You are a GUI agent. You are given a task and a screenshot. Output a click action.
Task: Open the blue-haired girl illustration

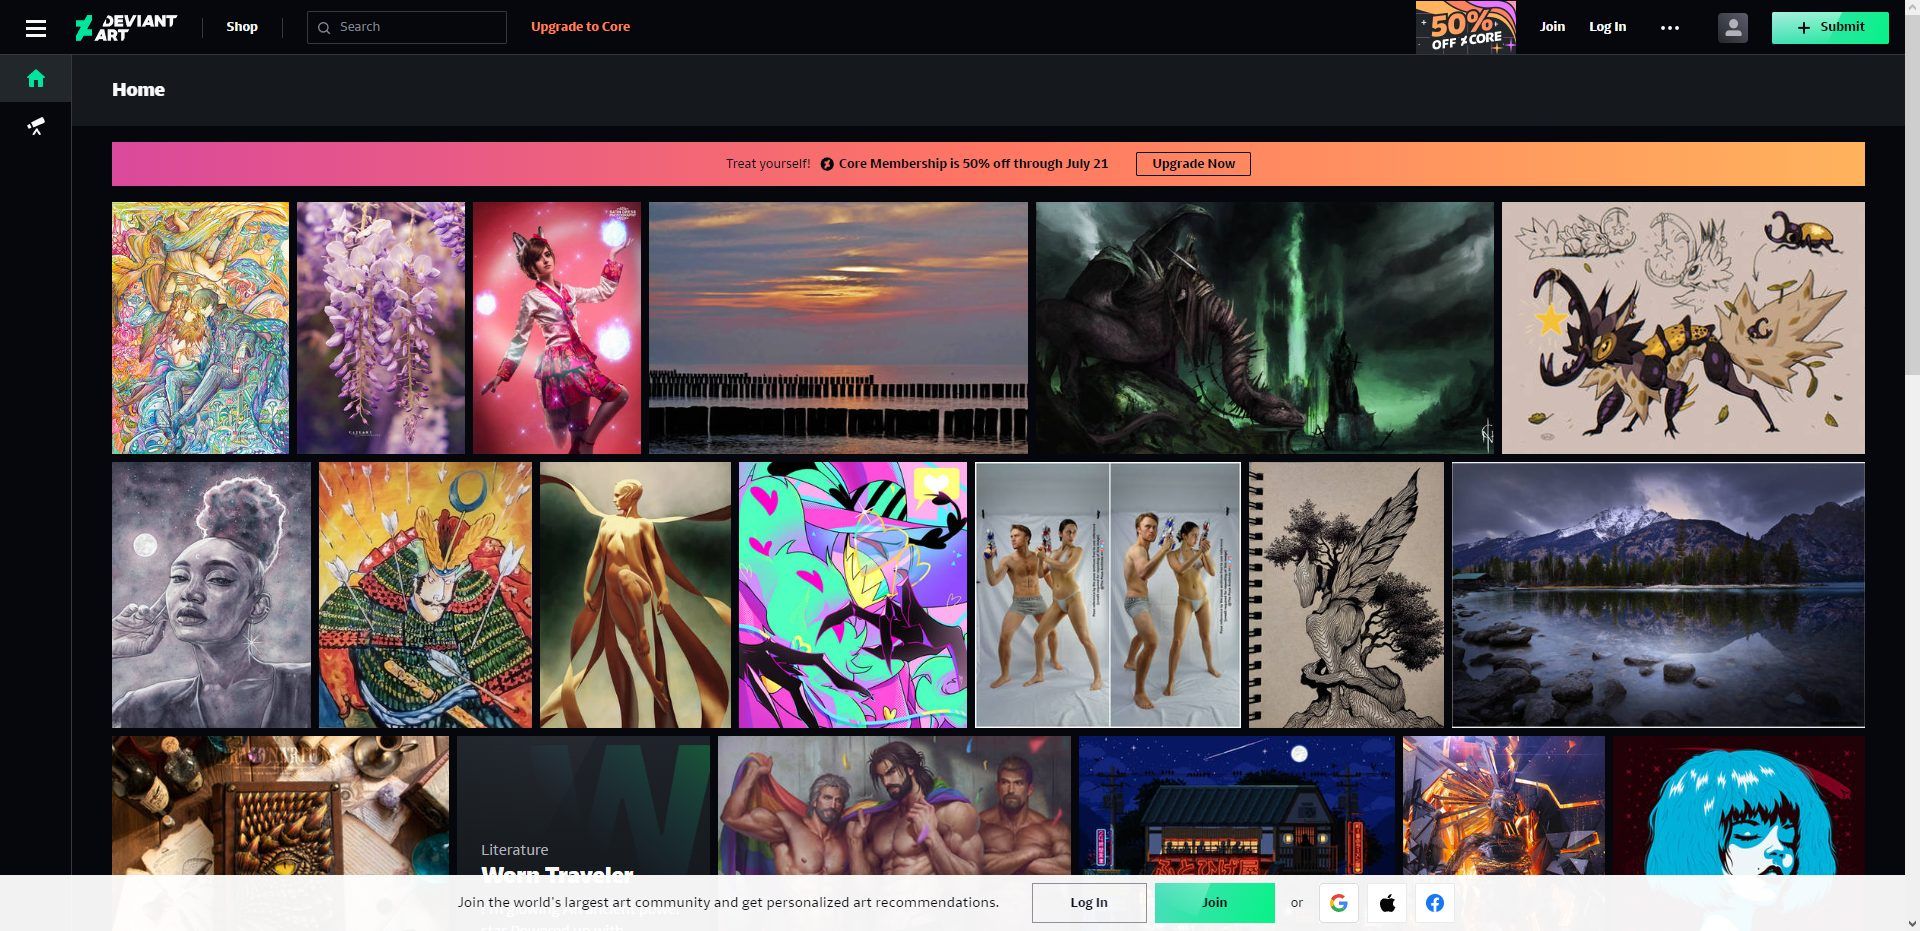point(1739,805)
